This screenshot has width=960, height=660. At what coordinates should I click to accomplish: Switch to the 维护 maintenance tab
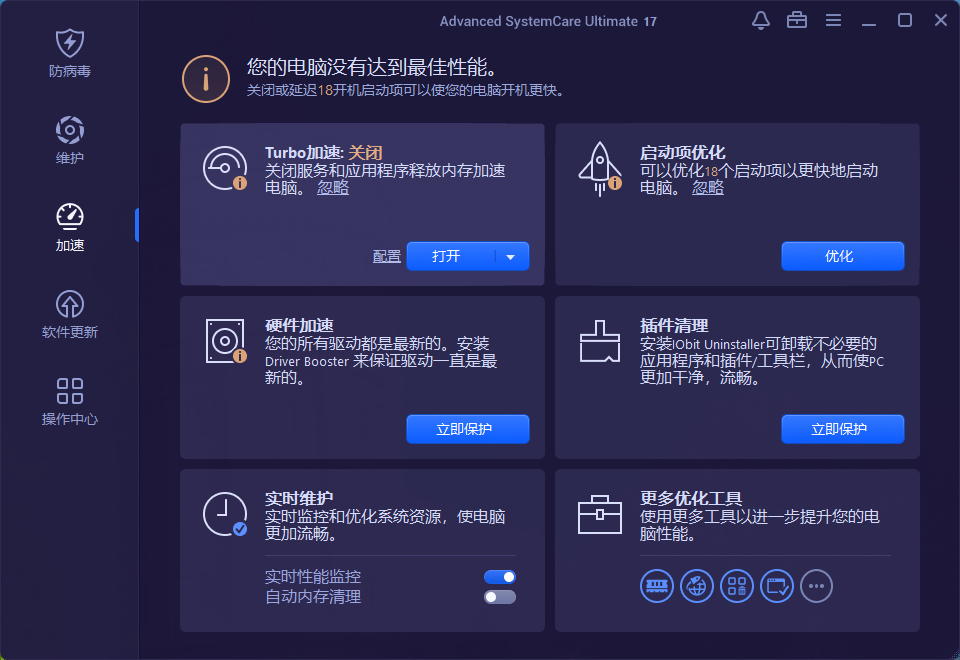70,140
